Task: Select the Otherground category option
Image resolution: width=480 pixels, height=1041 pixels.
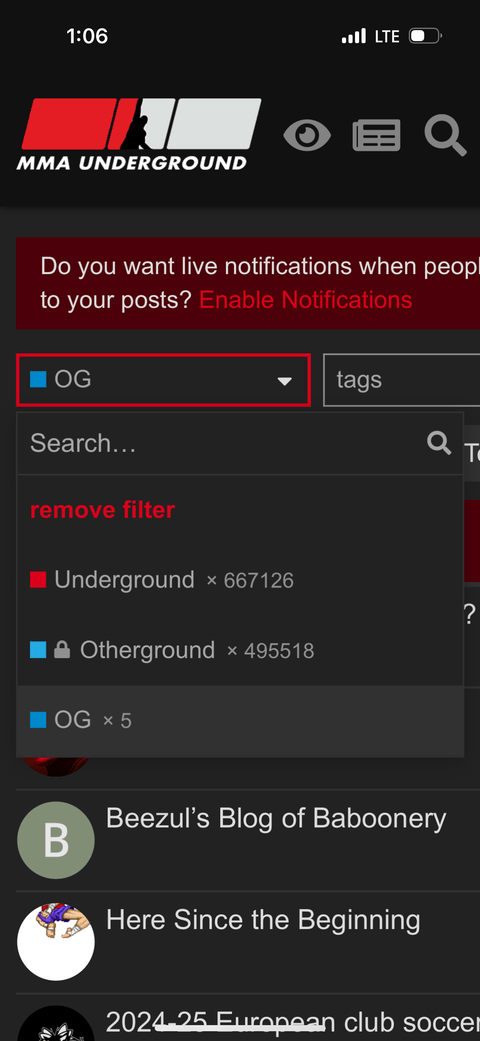Action: pyautogui.click(x=240, y=650)
